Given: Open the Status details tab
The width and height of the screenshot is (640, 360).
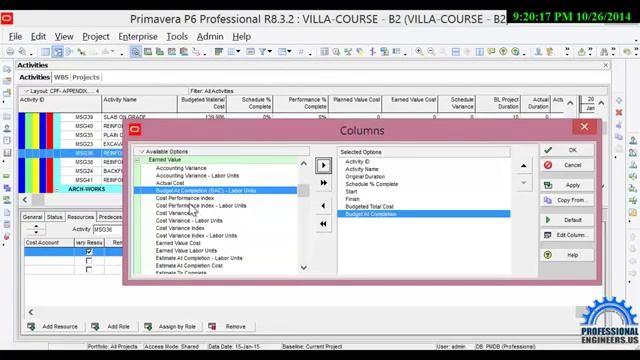Looking at the screenshot, I should coord(54,217).
